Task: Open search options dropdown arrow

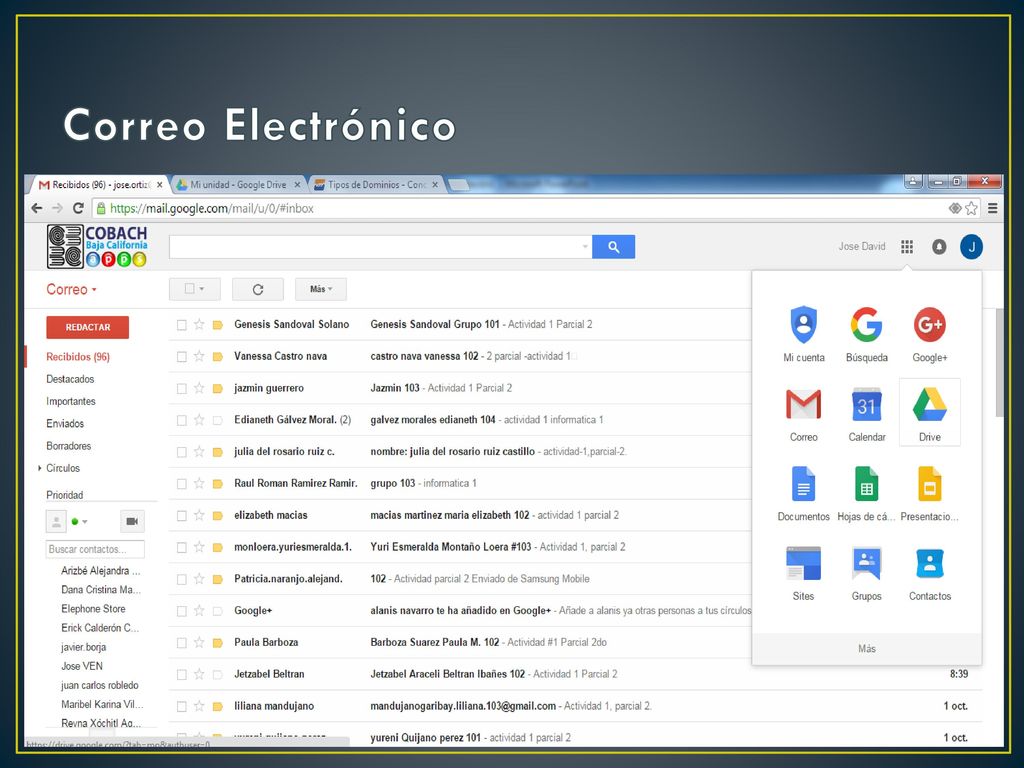Action: pos(584,247)
